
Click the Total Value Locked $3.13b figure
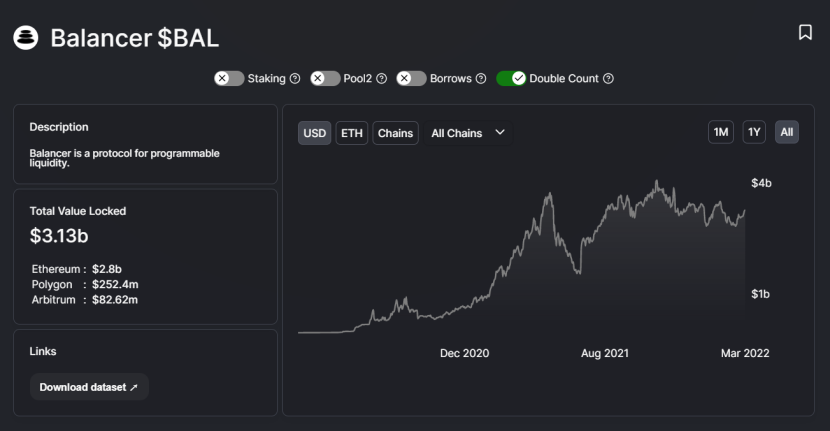click(x=59, y=236)
